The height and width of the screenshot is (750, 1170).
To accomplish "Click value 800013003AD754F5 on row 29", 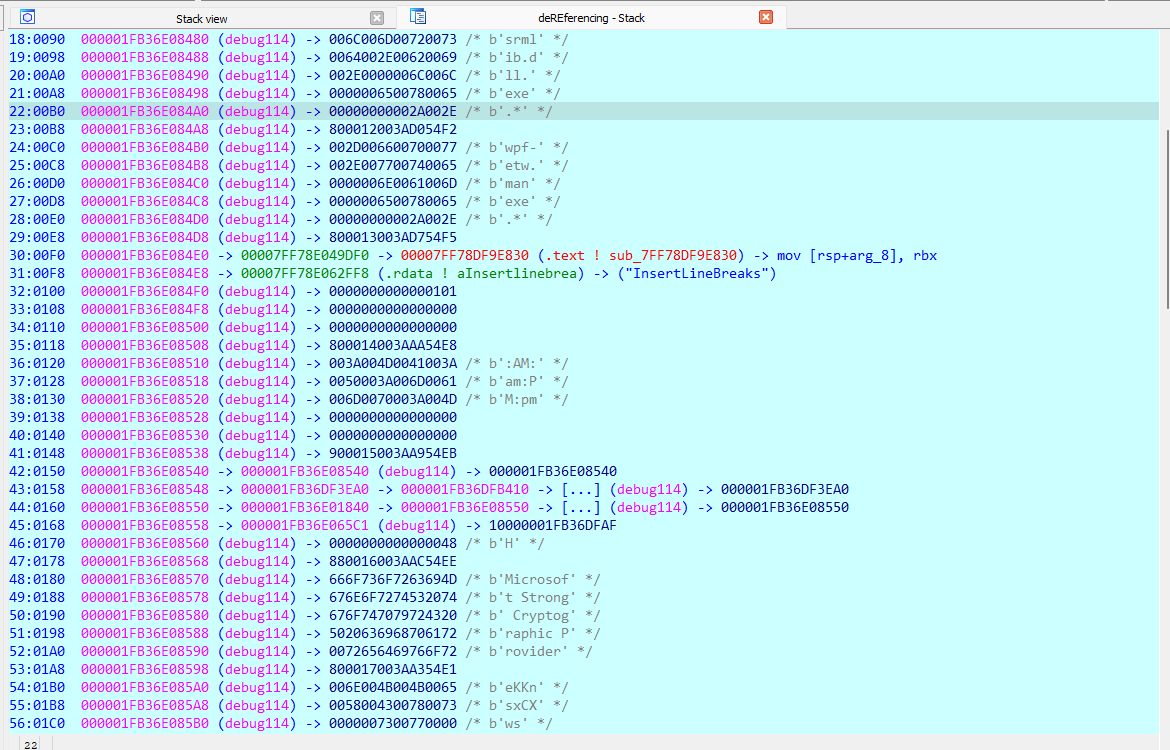I will coord(392,237).
